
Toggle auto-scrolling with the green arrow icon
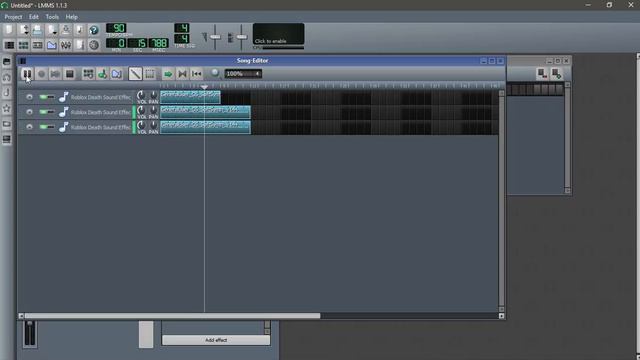[x=168, y=74]
